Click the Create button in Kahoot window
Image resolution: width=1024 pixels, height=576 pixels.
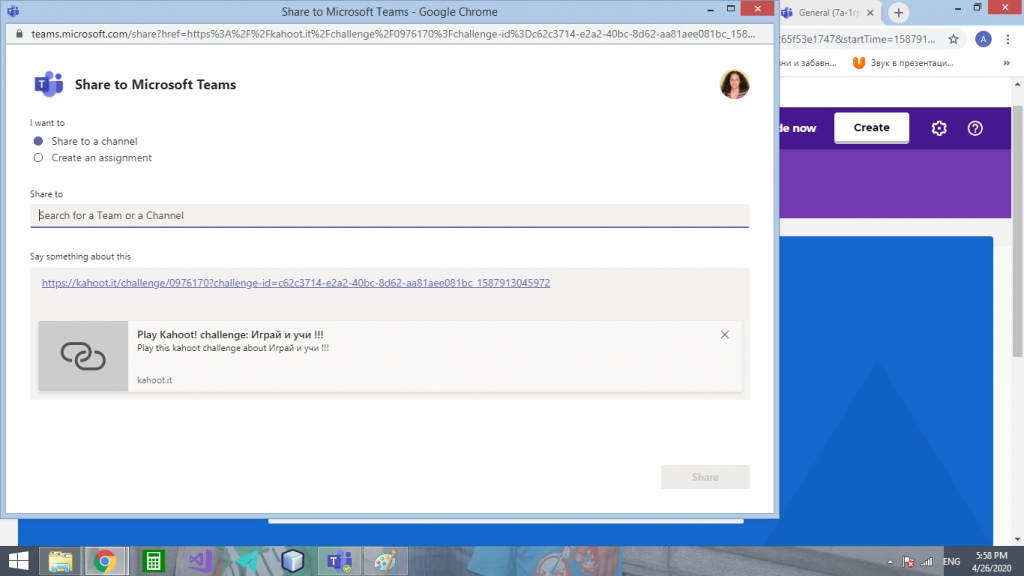point(871,128)
